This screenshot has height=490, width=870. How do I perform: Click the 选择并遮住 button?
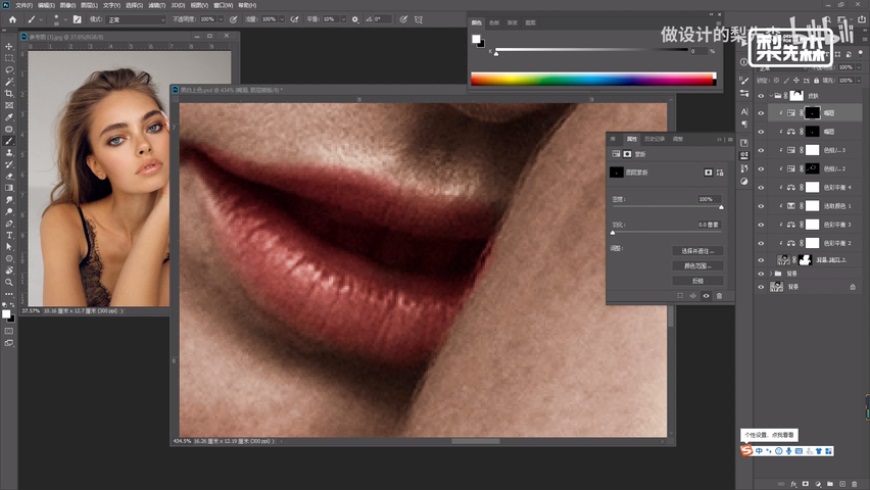click(x=696, y=251)
